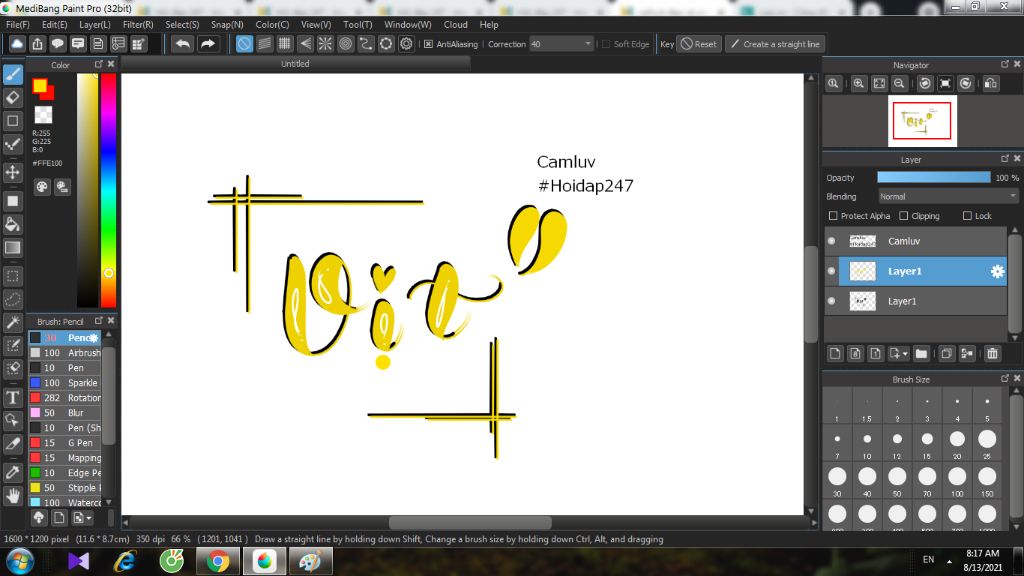This screenshot has width=1024, height=576.
Task: Enable parallel lines snap
Action: [x=264, y=44]
